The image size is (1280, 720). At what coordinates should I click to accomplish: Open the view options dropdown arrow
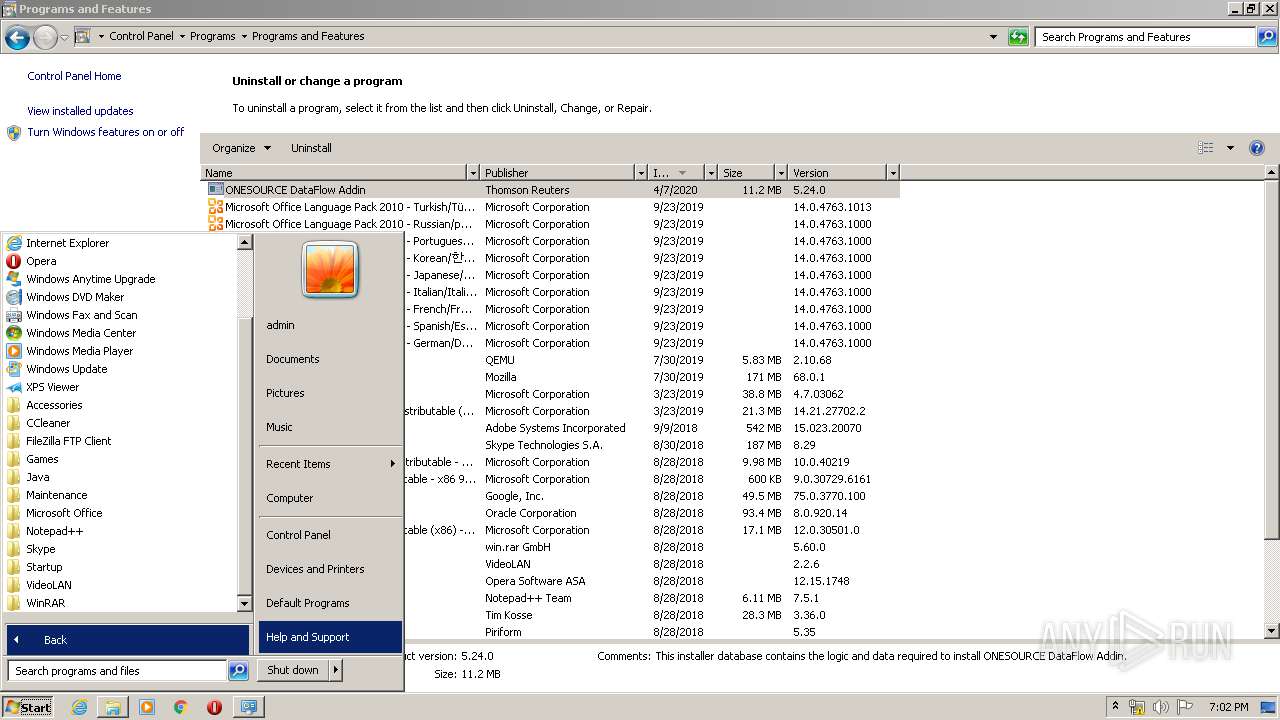click(1230, 148)
